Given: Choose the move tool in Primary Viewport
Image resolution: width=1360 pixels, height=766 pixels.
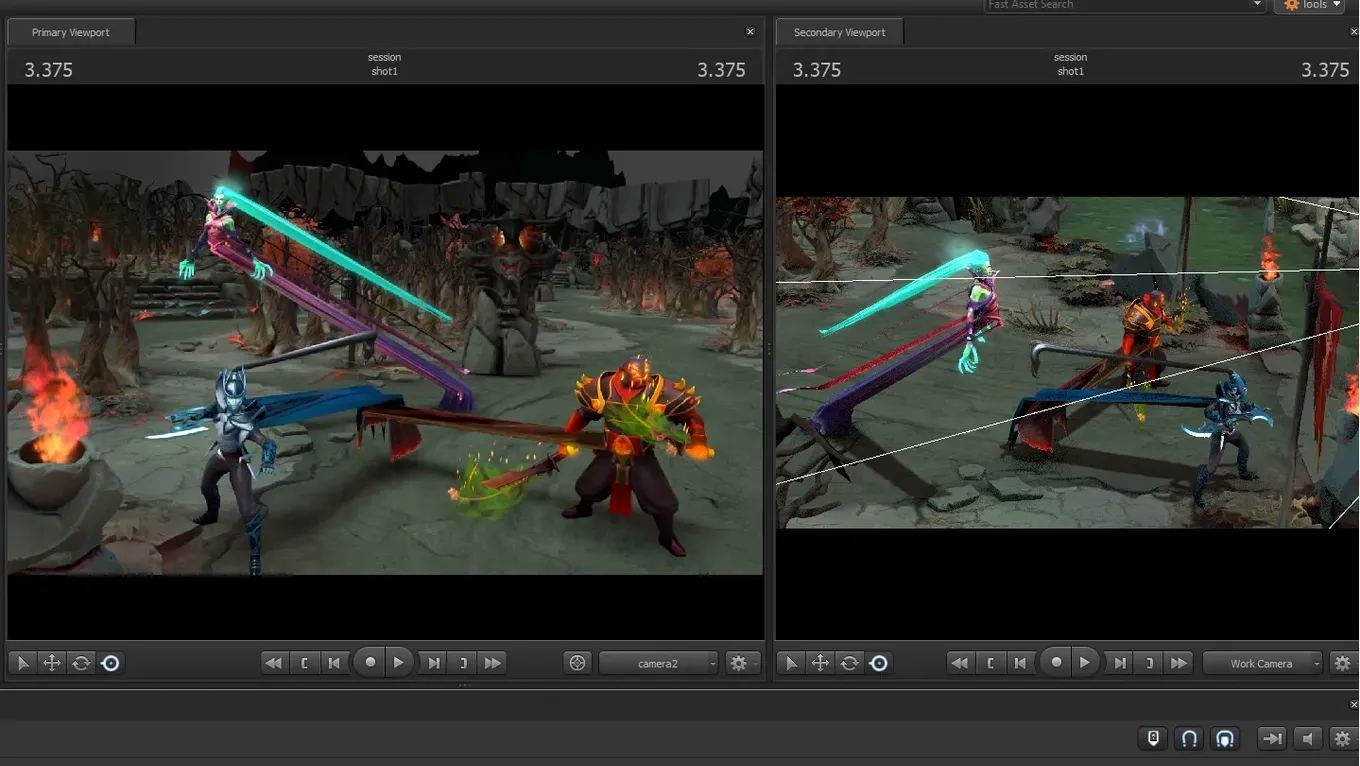Looking at the screenshot, I should tap(52, 663).
